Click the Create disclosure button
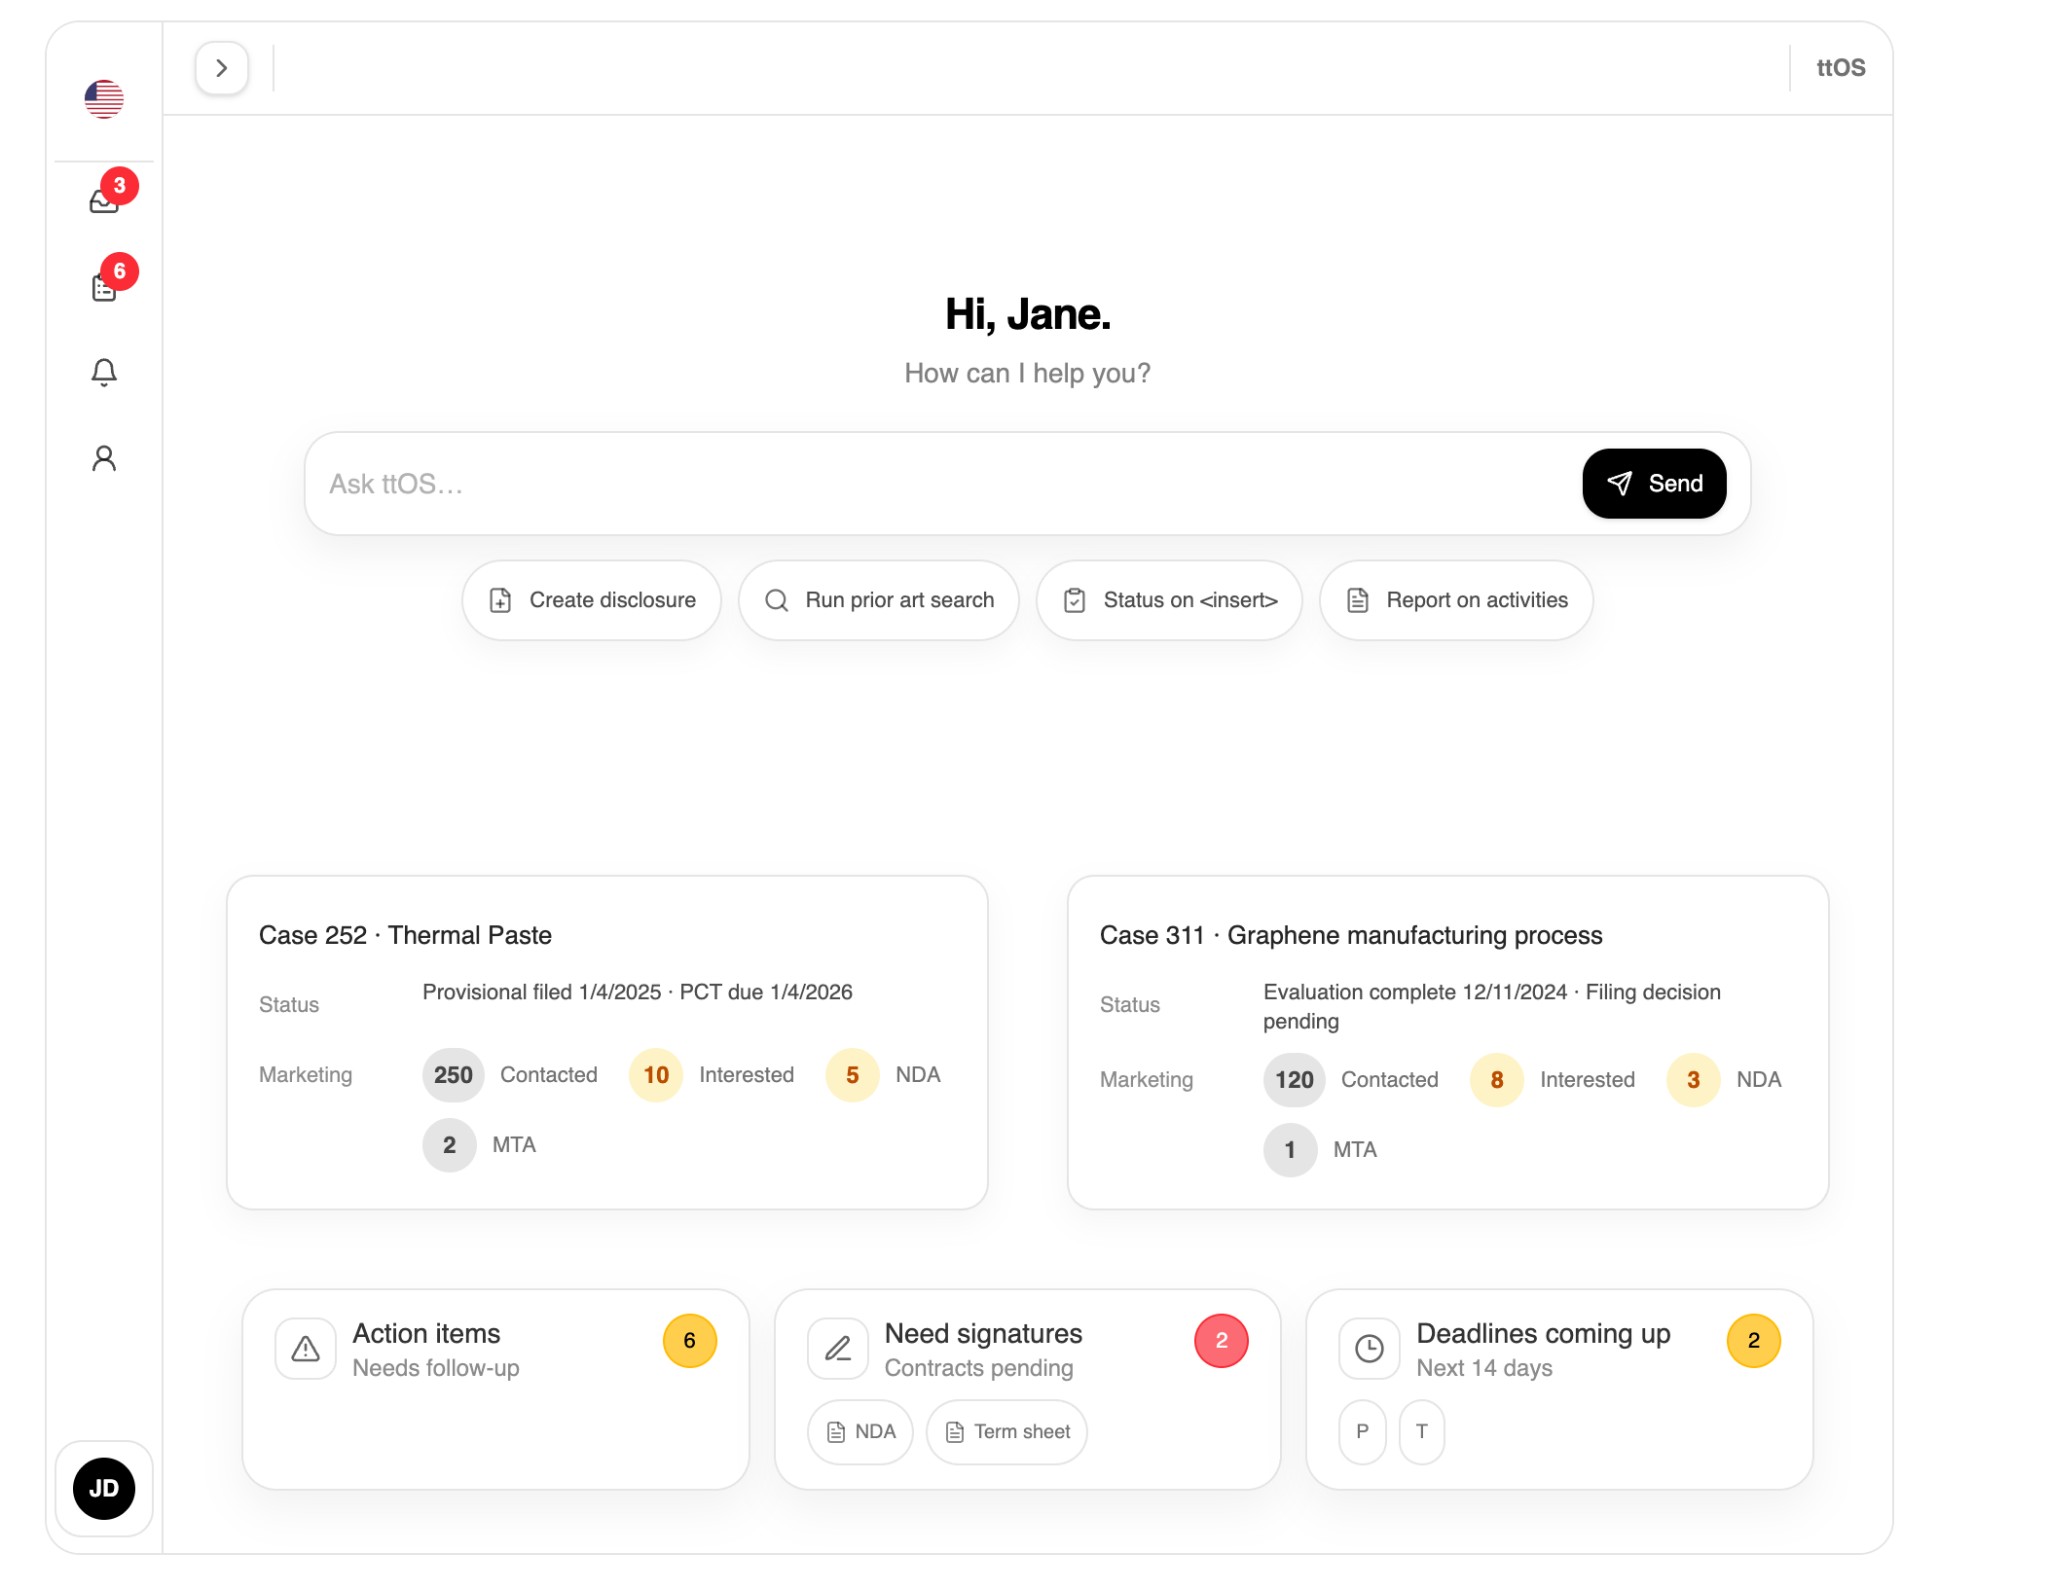Screen dimensions: 2048x1588 [591, 600]
